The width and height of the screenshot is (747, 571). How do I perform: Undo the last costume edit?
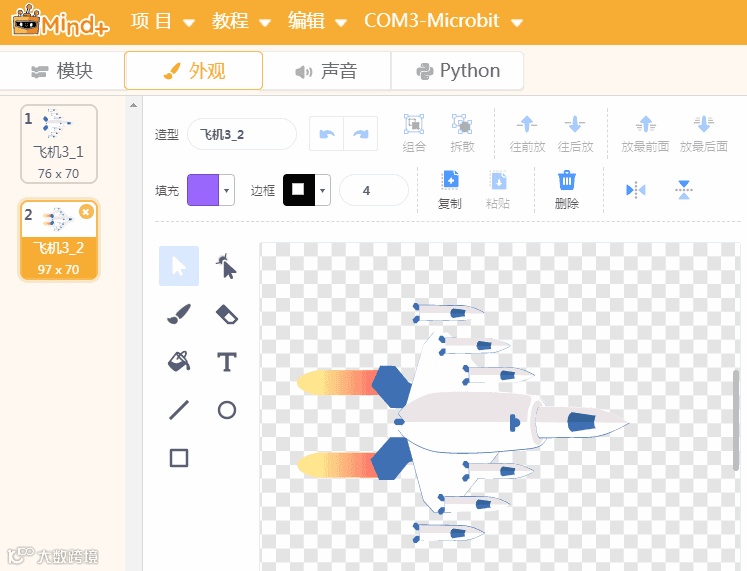326,134
